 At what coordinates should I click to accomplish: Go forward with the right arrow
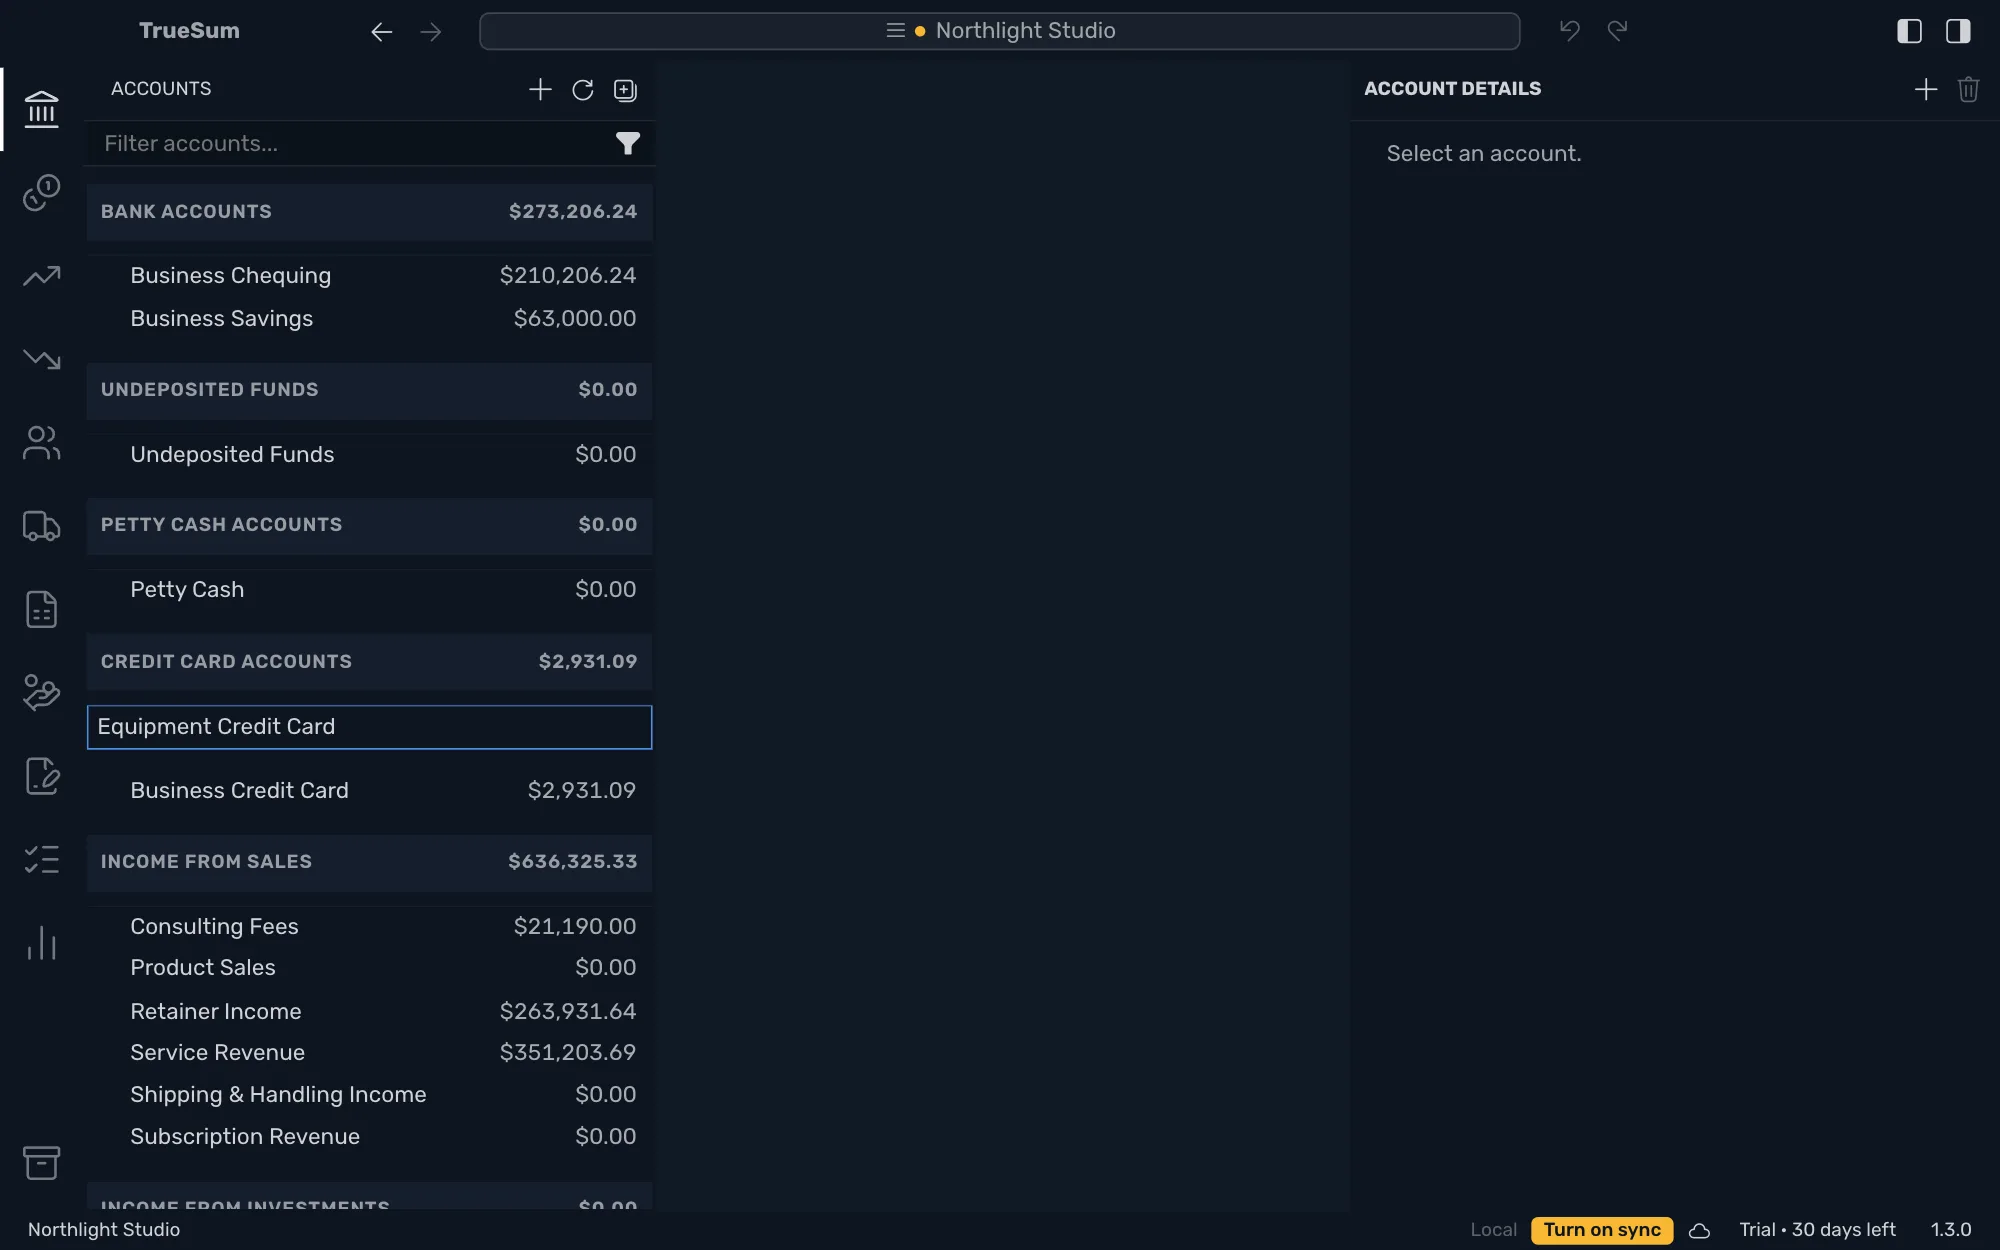(x=431, y=32)
